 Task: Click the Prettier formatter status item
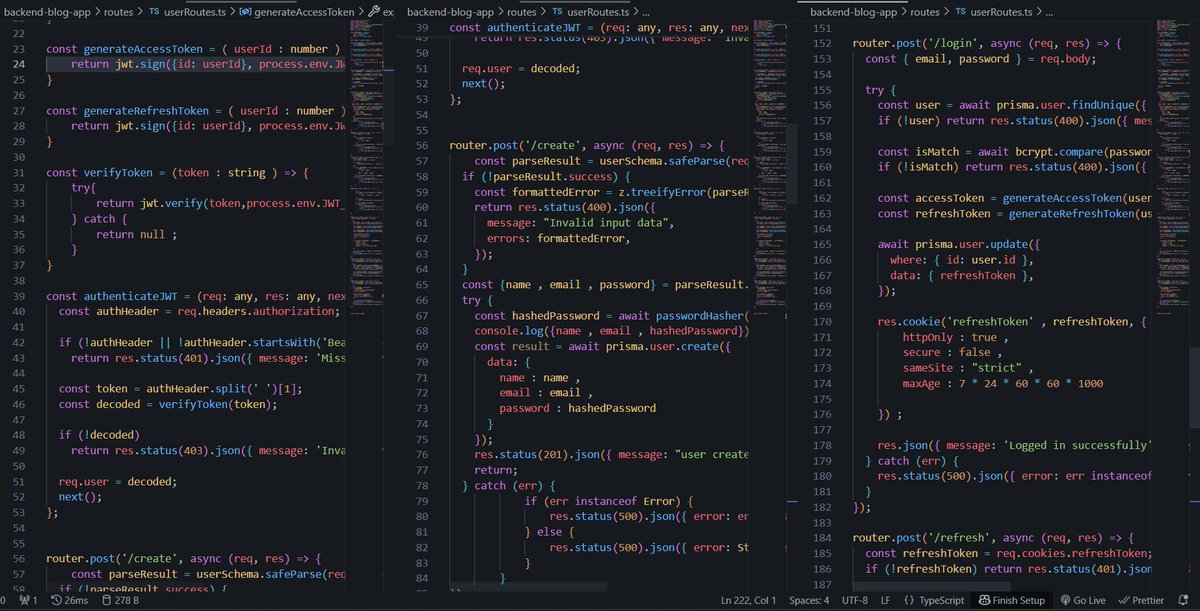1140,600
